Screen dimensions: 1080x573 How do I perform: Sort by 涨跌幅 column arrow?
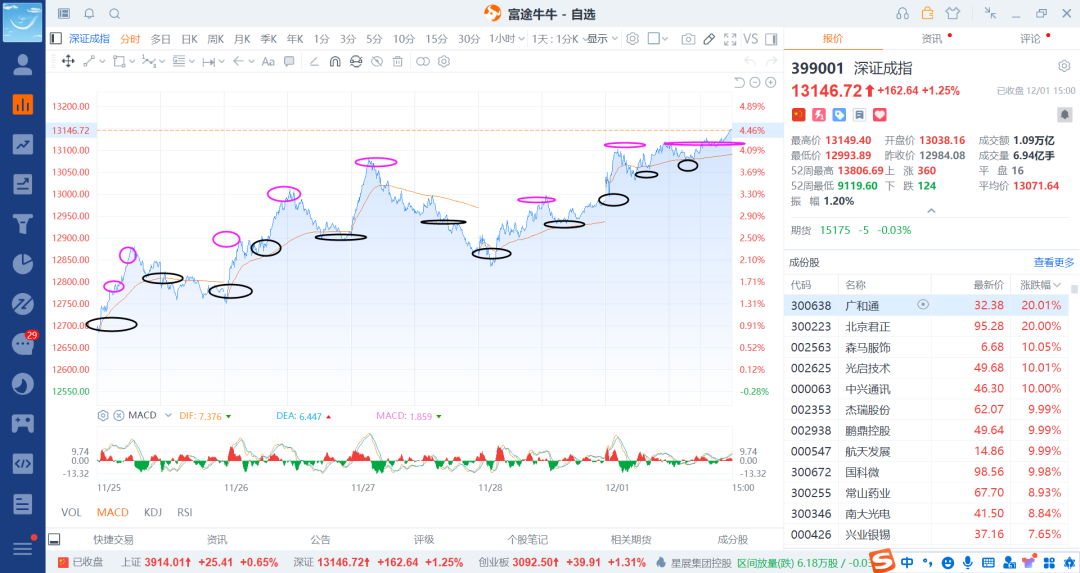(1057, 284)
